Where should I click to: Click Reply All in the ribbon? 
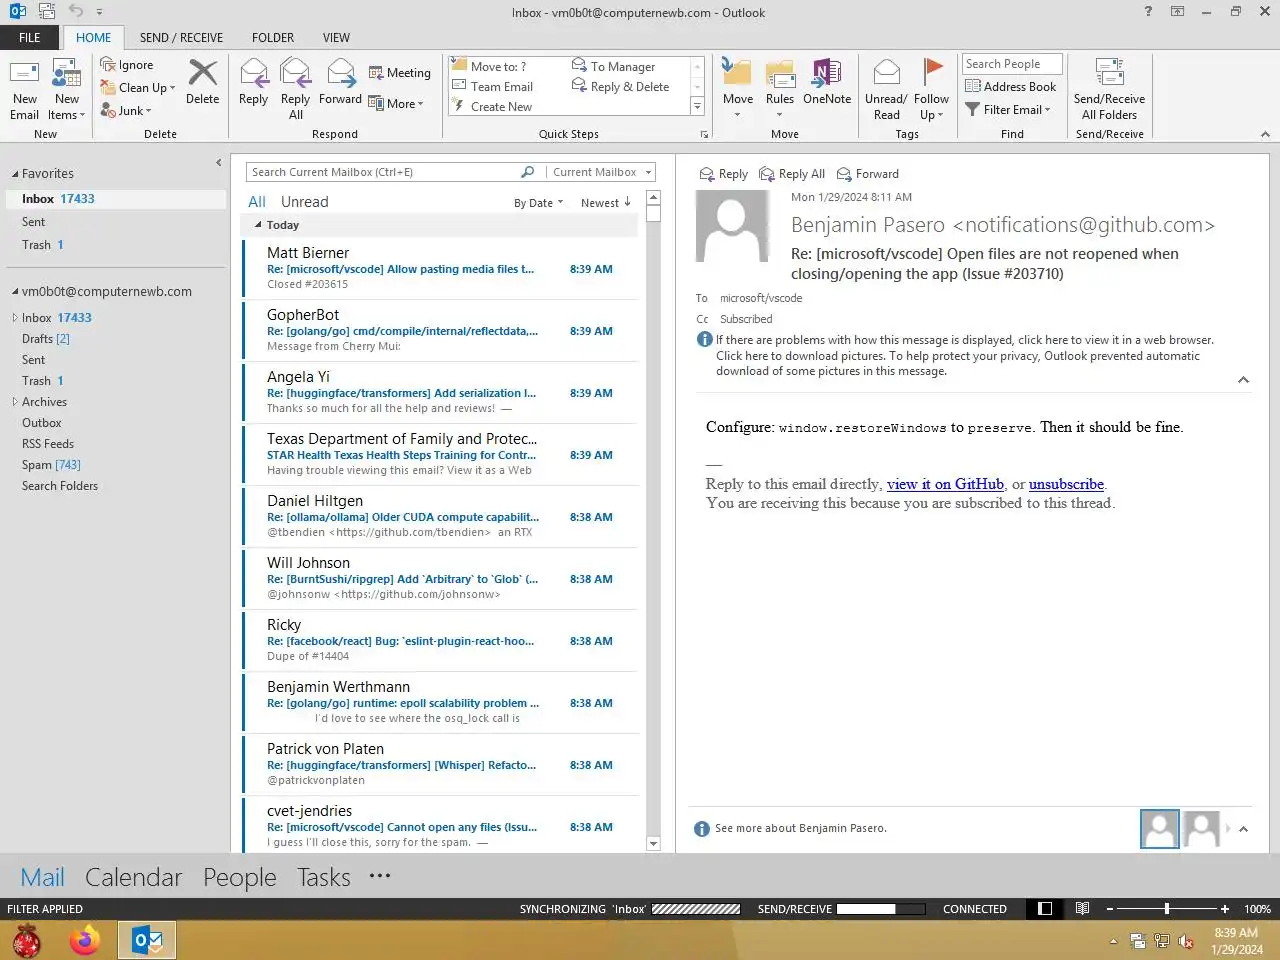[x=295, y=74]
